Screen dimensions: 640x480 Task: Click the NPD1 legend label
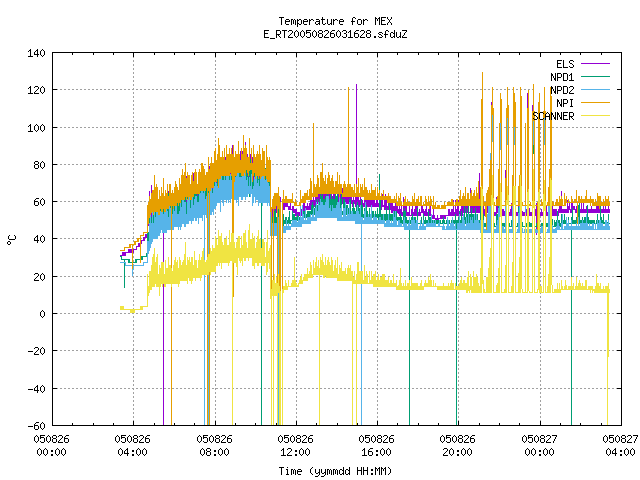[562, 77]
